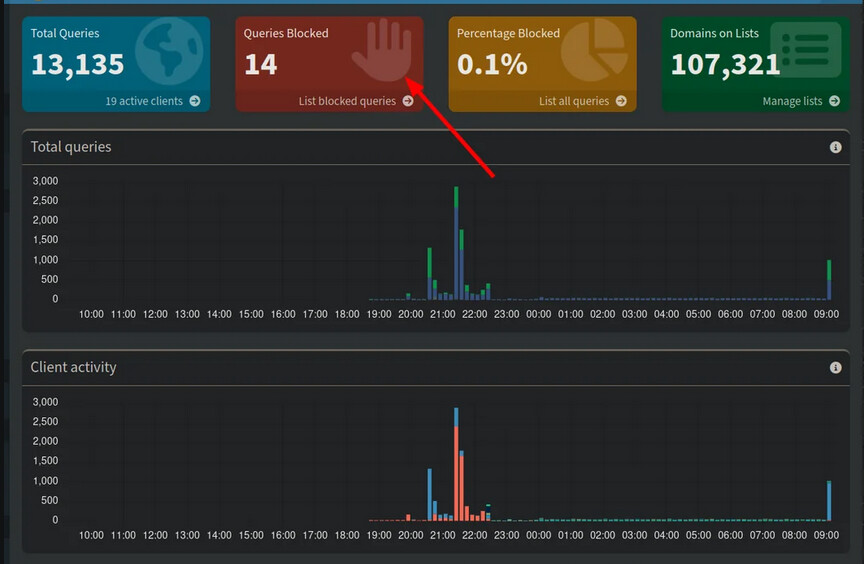Click the Queries Blocked count of 14
The width and height of the screenshot is (864, 564).
coord(261,65)
